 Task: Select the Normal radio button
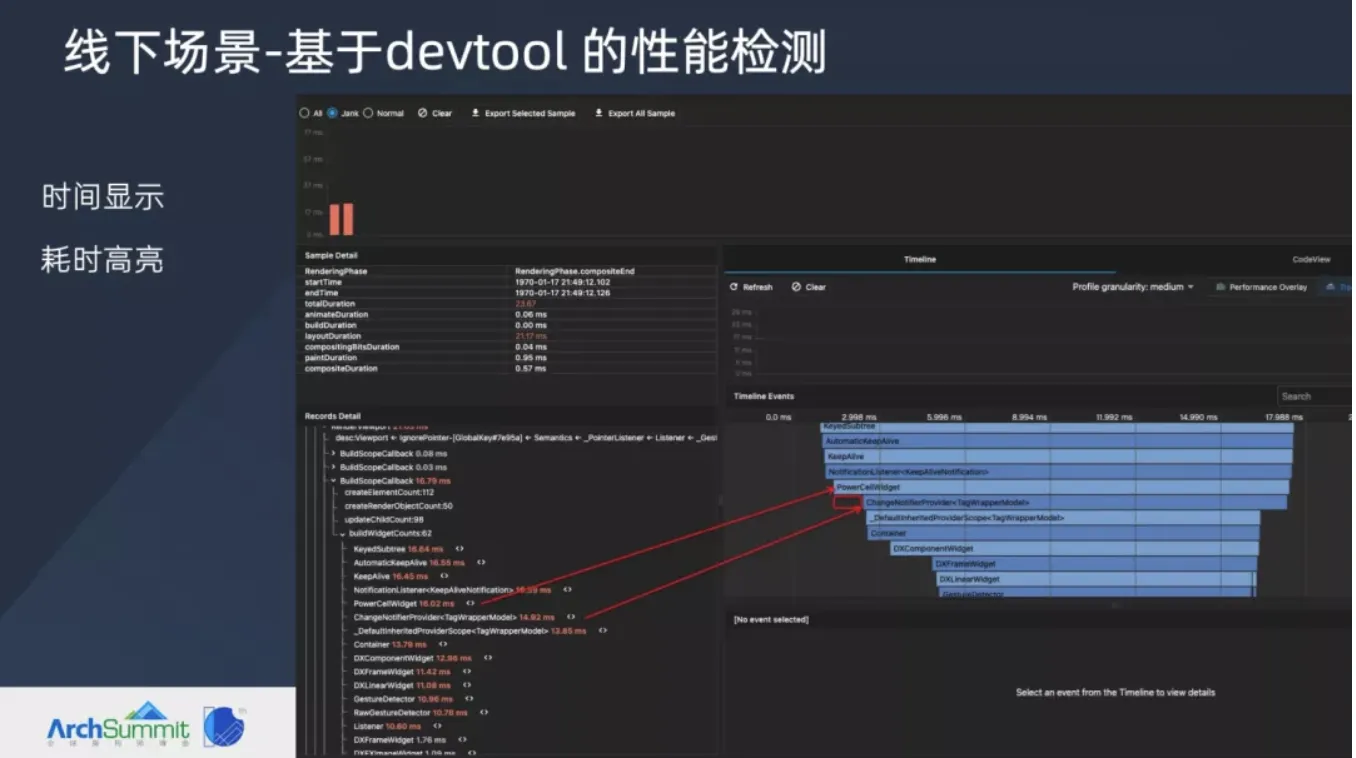tap(368, 113)
